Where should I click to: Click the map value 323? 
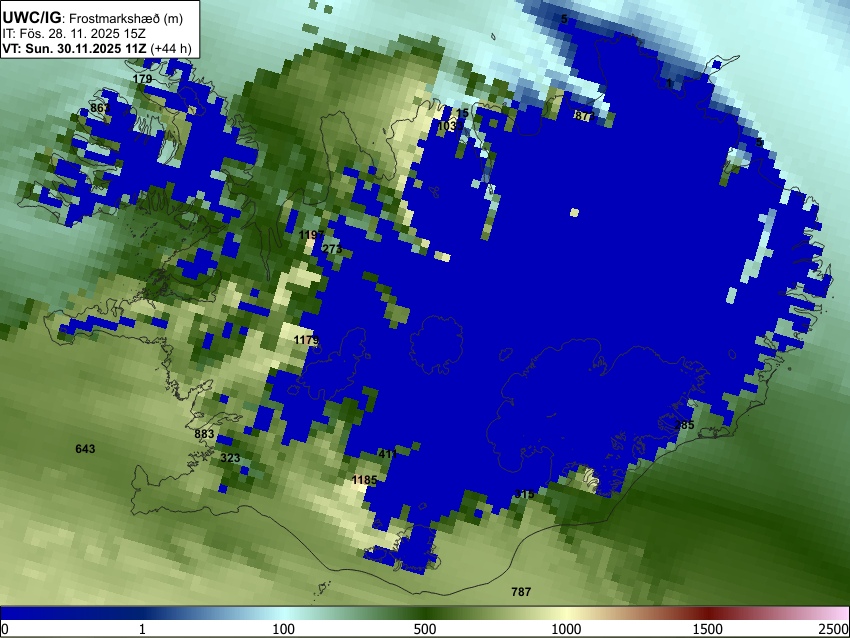[x=230, y=458]
